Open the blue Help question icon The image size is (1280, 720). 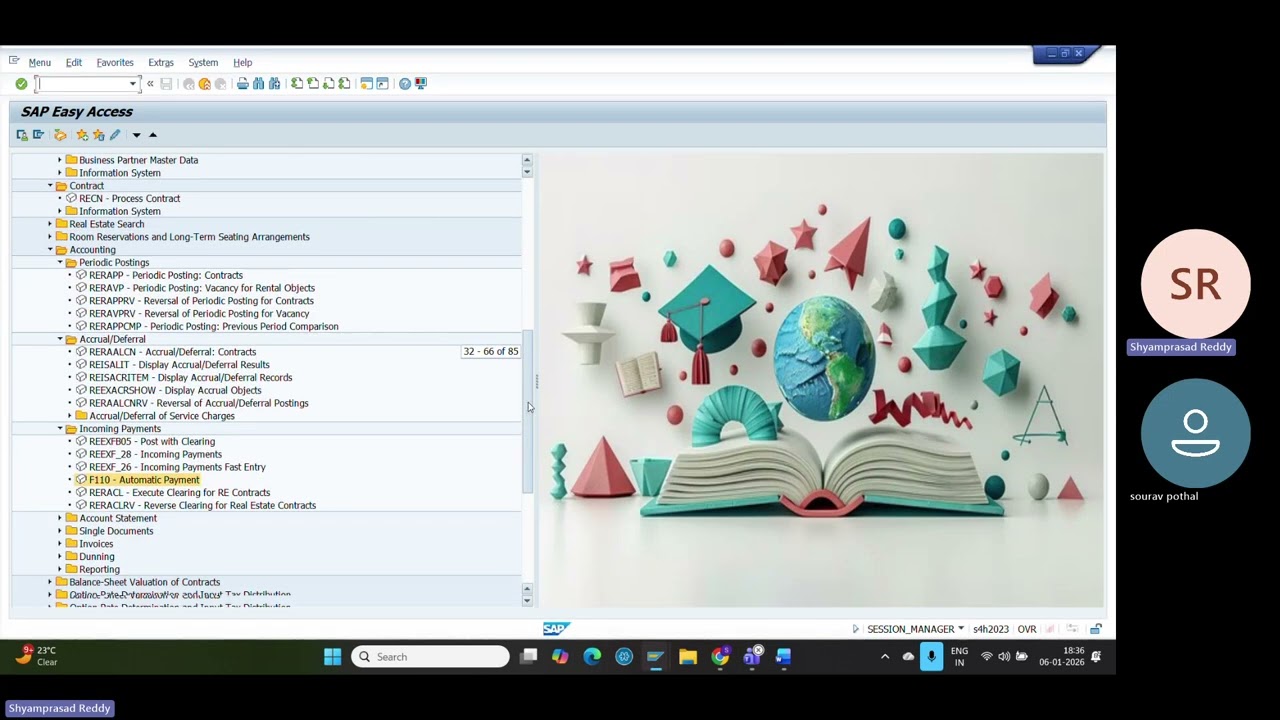tap(405, 84)
